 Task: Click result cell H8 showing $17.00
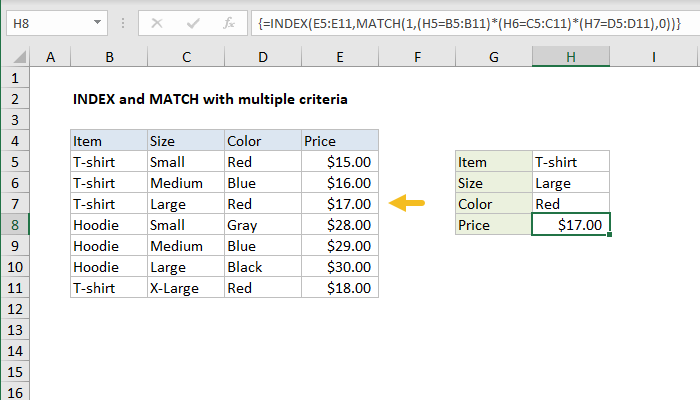[x=571, y=225]
